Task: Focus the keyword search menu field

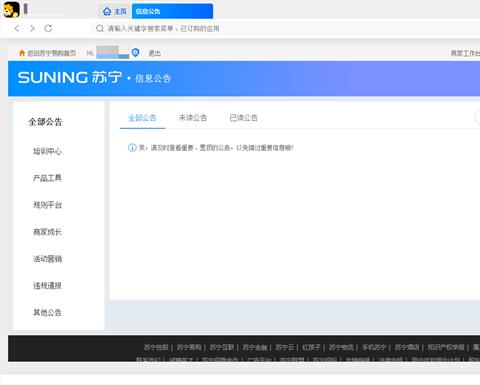Action: coord(287,29)
